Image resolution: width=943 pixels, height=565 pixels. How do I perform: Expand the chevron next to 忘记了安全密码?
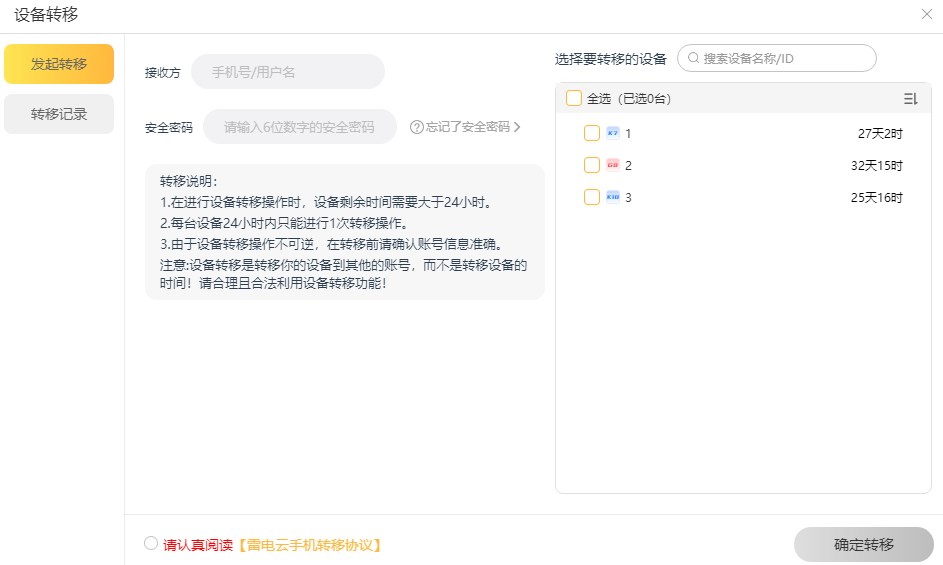(x=517, y=127)
